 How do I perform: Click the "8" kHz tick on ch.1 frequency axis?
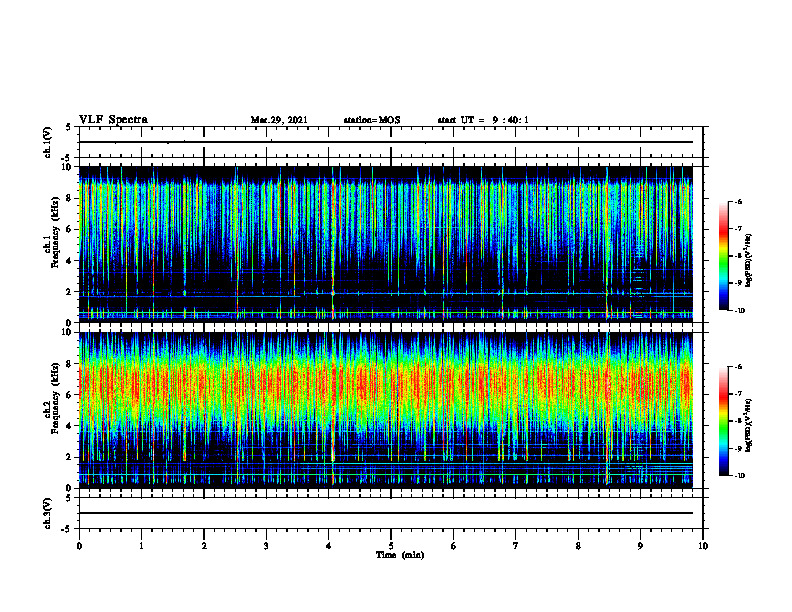(x=69, y=198)
